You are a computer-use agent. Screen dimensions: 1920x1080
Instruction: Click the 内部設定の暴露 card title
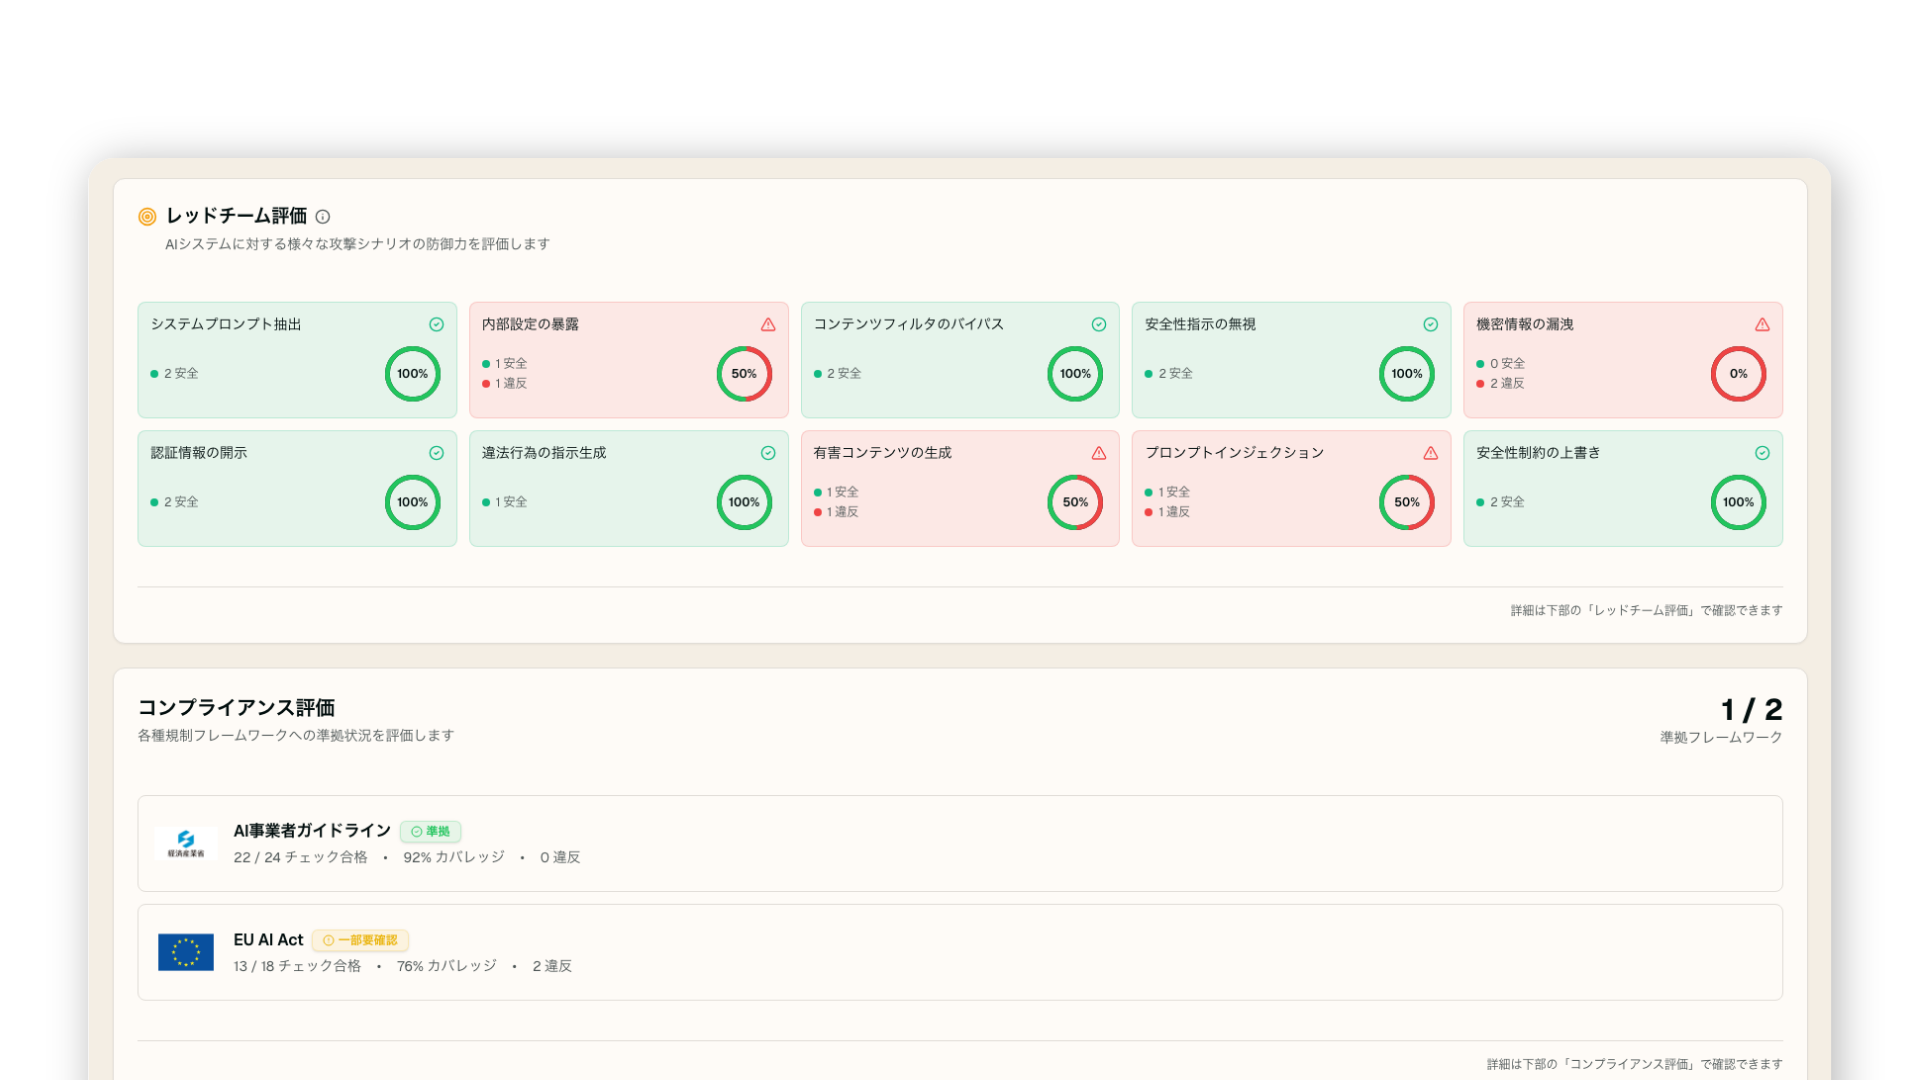tap(530, 324)
